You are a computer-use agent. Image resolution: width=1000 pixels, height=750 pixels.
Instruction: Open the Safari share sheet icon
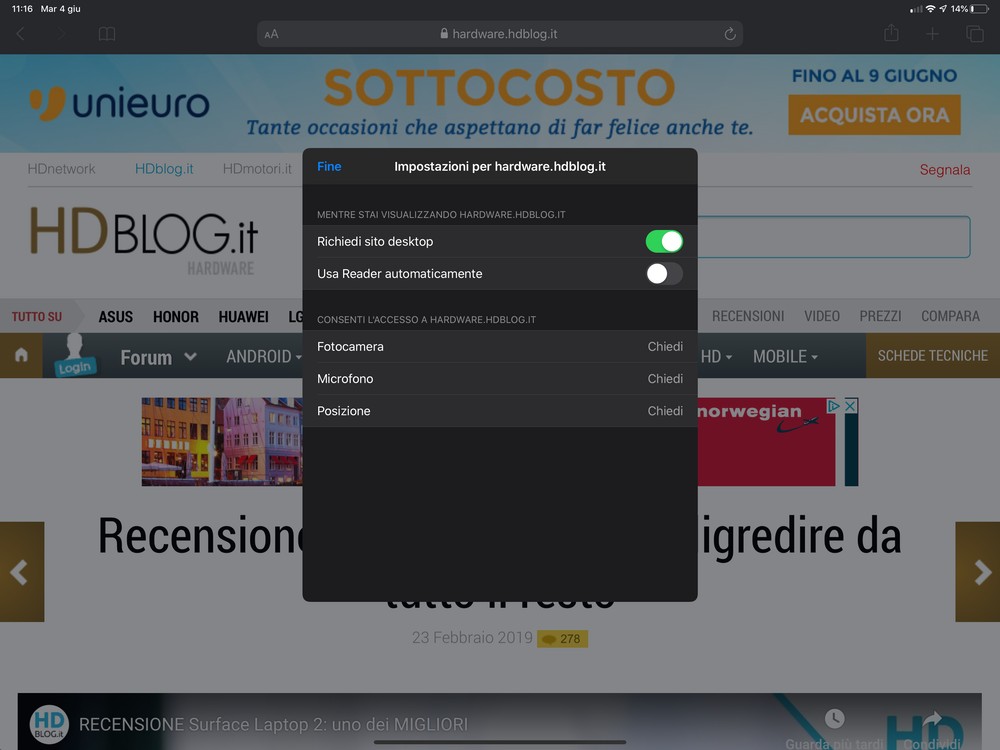pos(891,33)
